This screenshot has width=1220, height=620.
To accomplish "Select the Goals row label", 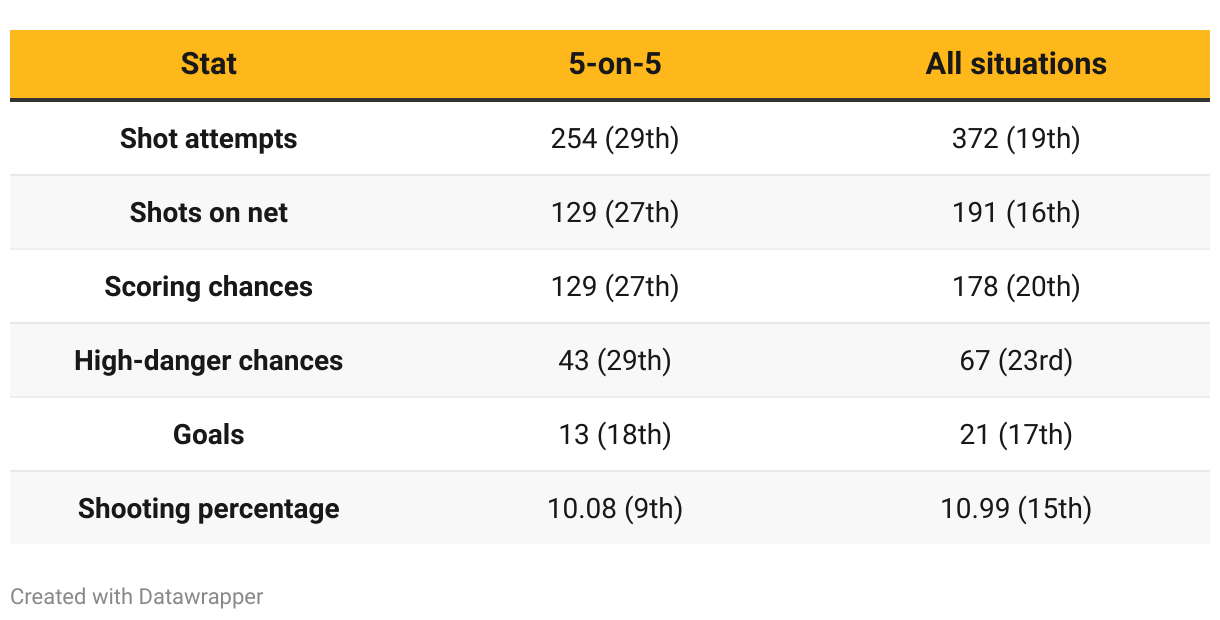I will [208, 434].
